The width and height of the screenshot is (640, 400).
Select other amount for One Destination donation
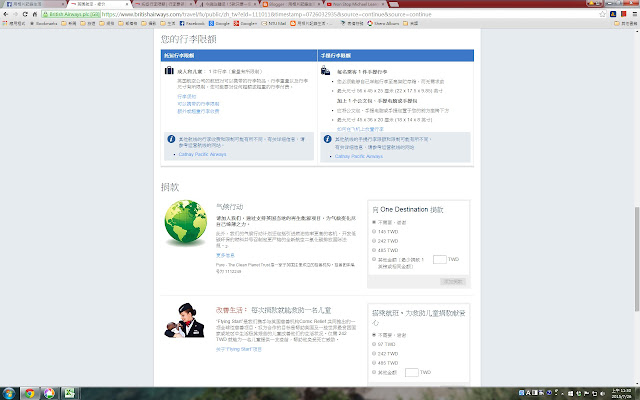point(374,259)
